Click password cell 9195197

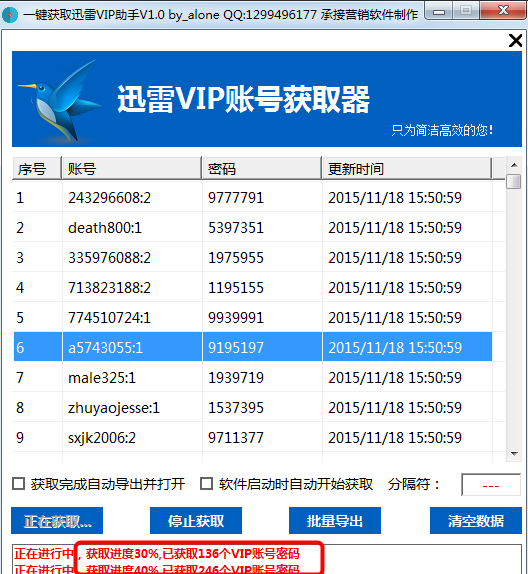(236, 348)
